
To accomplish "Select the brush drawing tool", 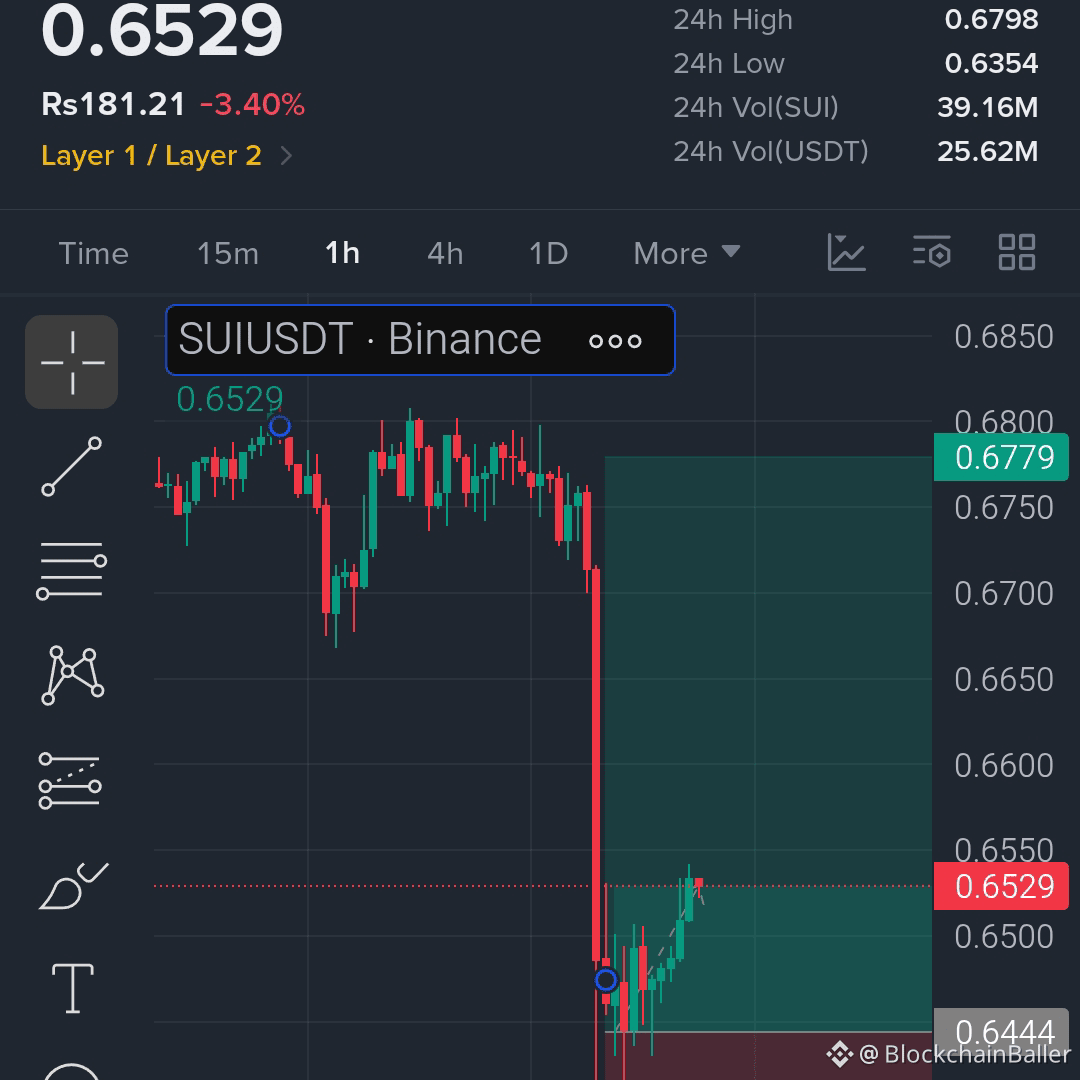I will (73, 886).
